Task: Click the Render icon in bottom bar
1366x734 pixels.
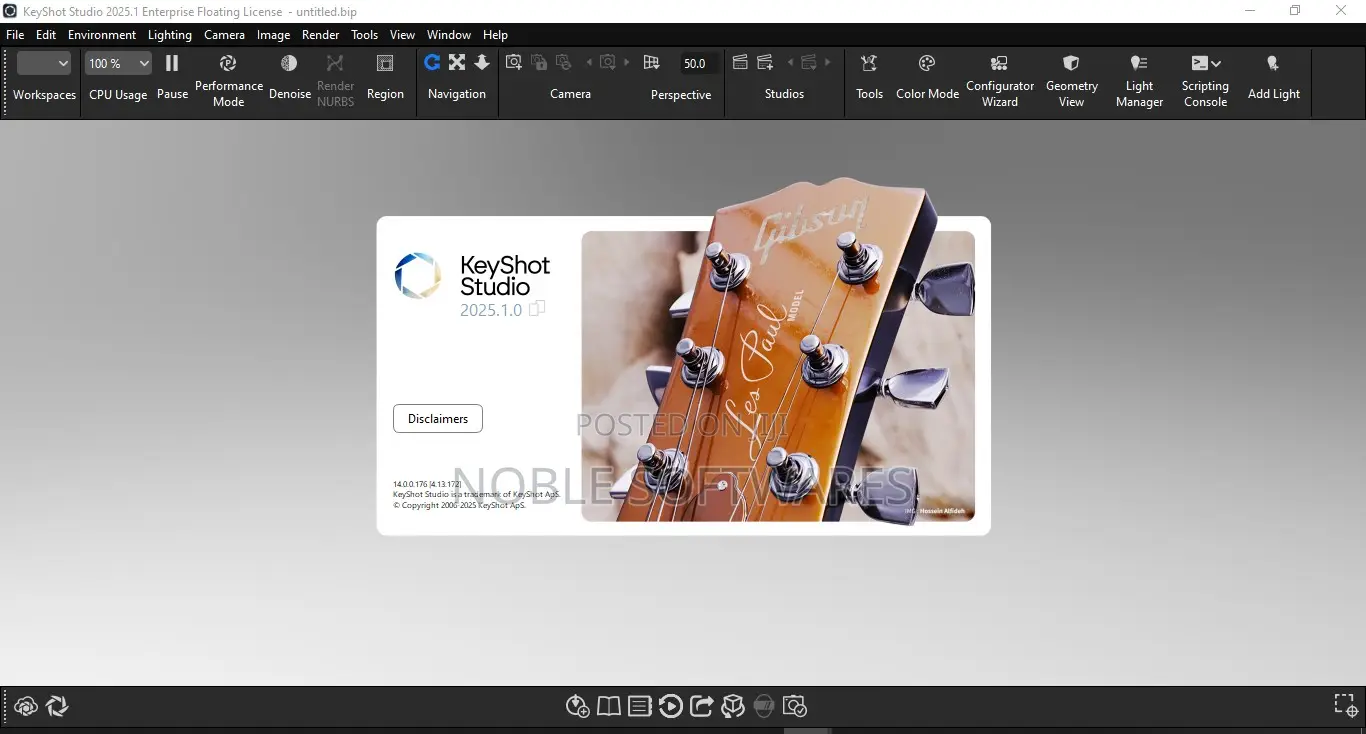Action: [764, 707]
